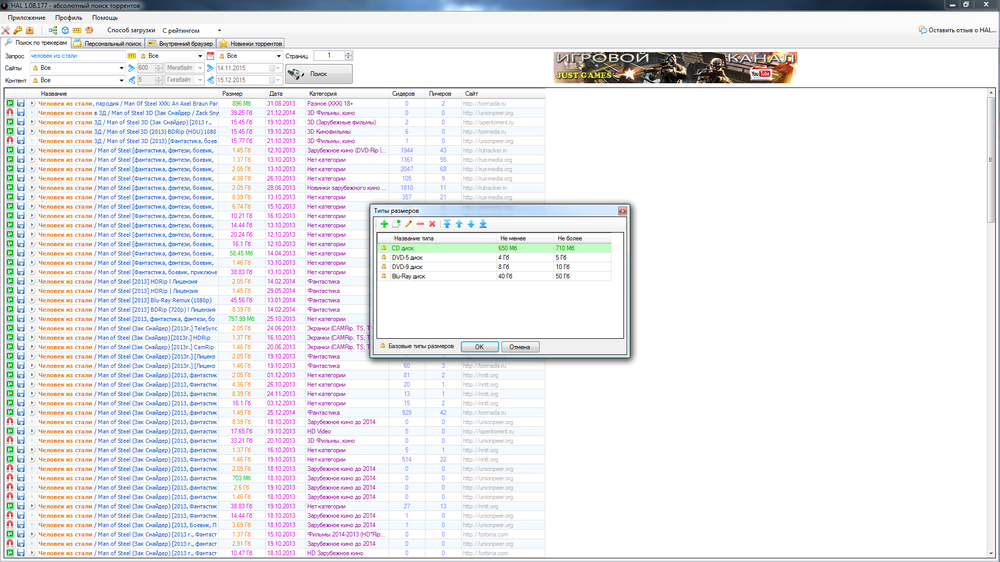Click the pencil edit icon in dialog toolbar
The image size is (1000, 562).
pyautogui.click(x=408, y=224)
